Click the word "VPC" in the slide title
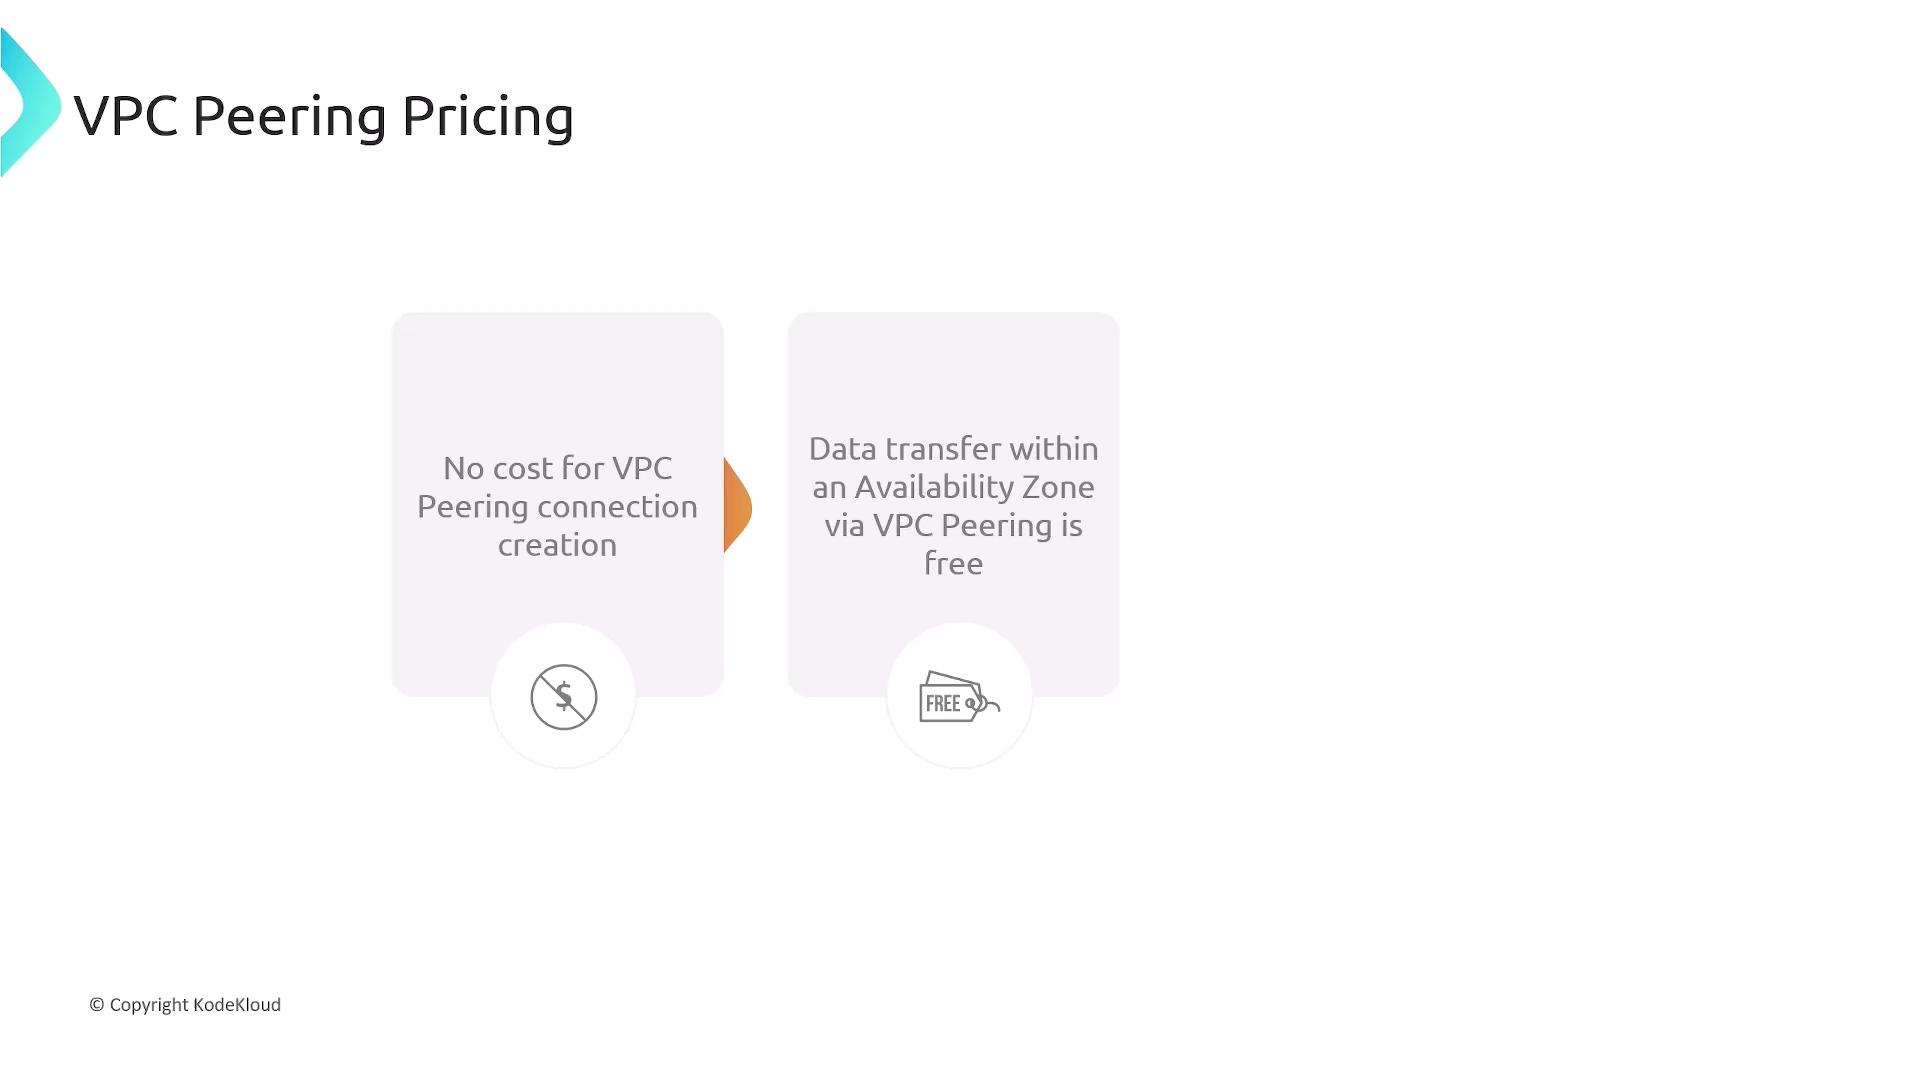Viewport: 1920px width, 1080px height. click(126, 116)
